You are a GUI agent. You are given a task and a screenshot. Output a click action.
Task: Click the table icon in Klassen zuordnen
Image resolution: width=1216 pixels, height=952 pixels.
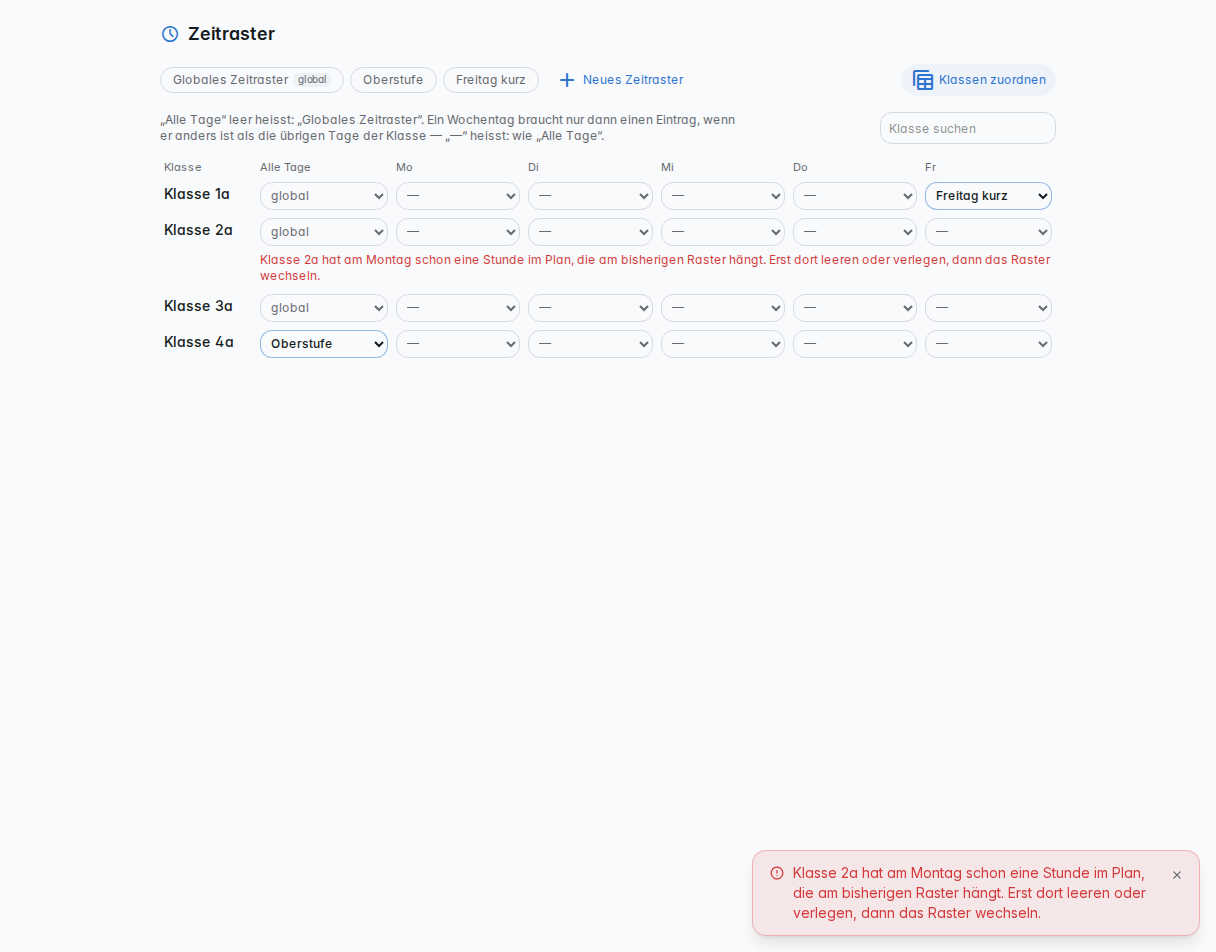[923, 80]
